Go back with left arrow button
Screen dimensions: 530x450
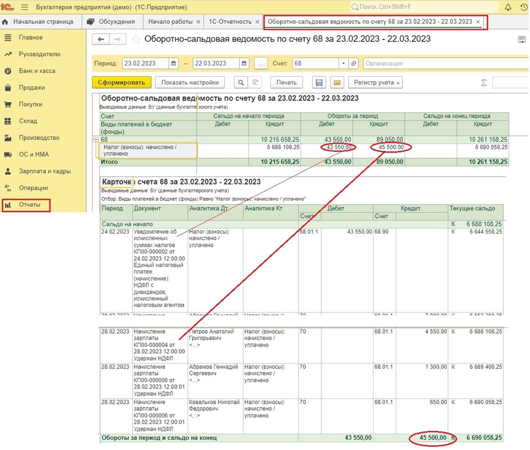[x=101, y=39]
